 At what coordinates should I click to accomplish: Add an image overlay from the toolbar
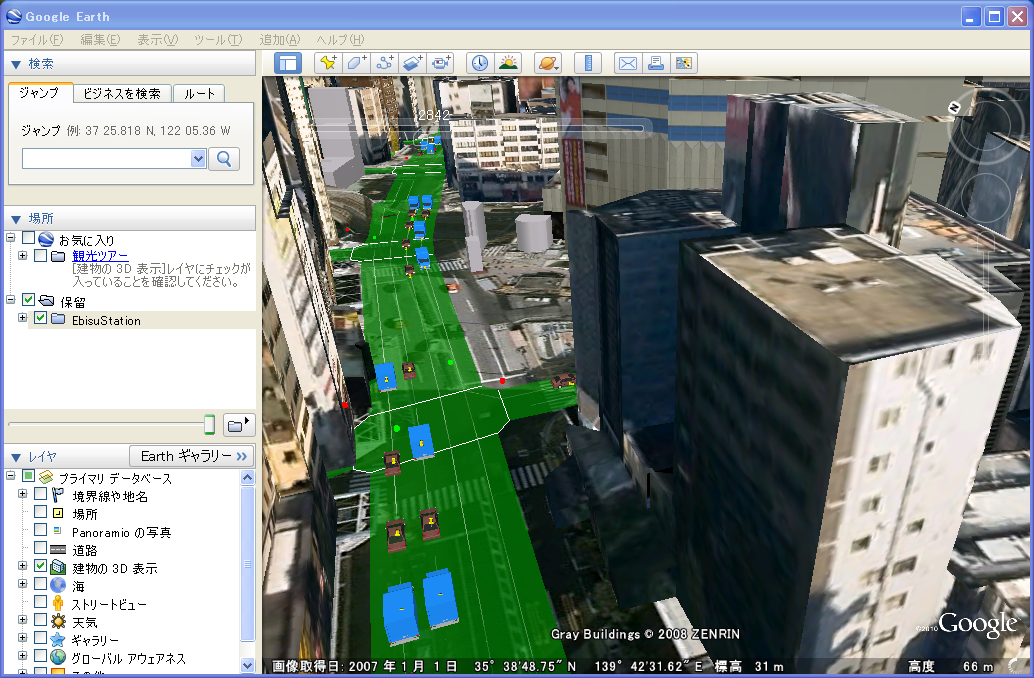[413, 63]
